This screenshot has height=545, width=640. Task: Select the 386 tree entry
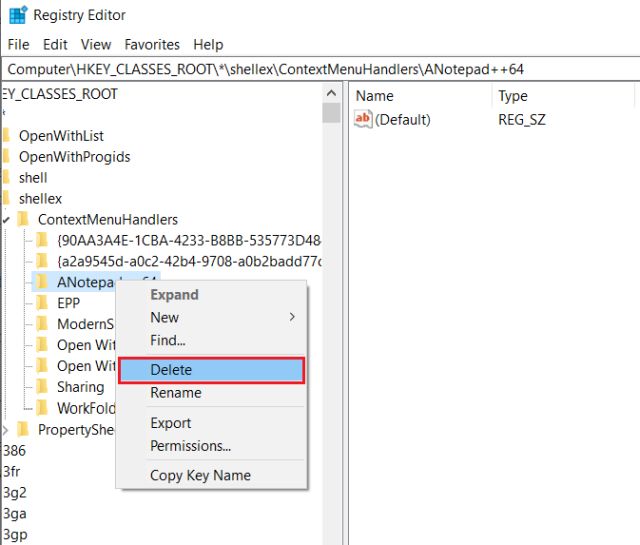(x=14, y=451)
